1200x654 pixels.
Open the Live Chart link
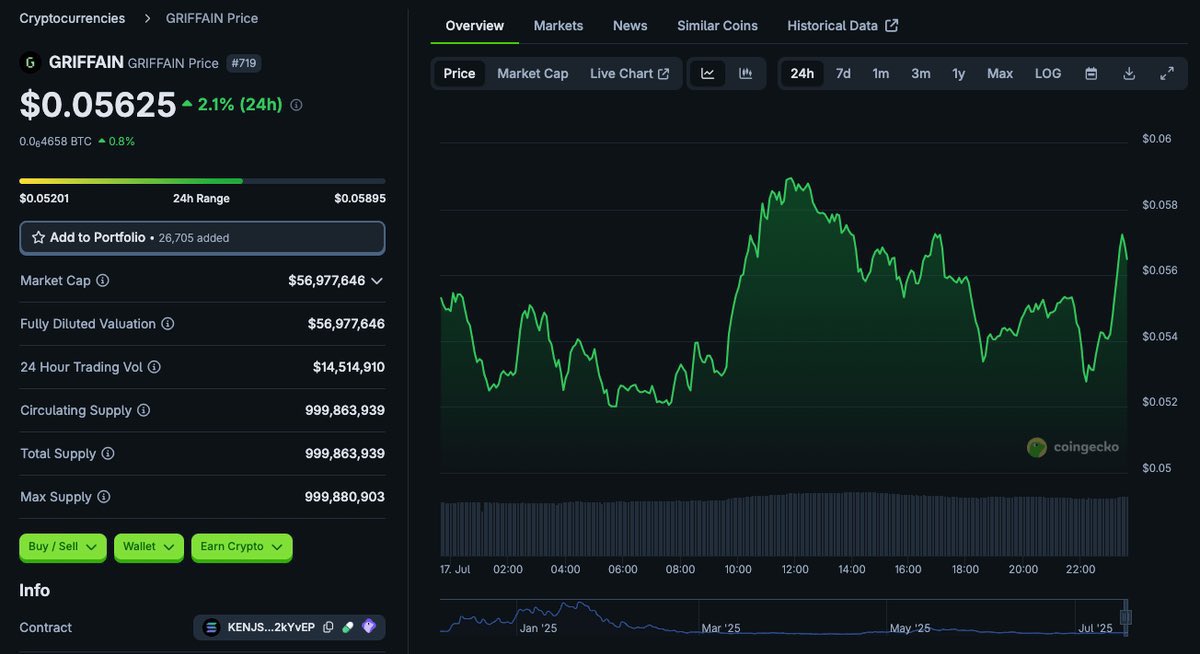[630, 73]
